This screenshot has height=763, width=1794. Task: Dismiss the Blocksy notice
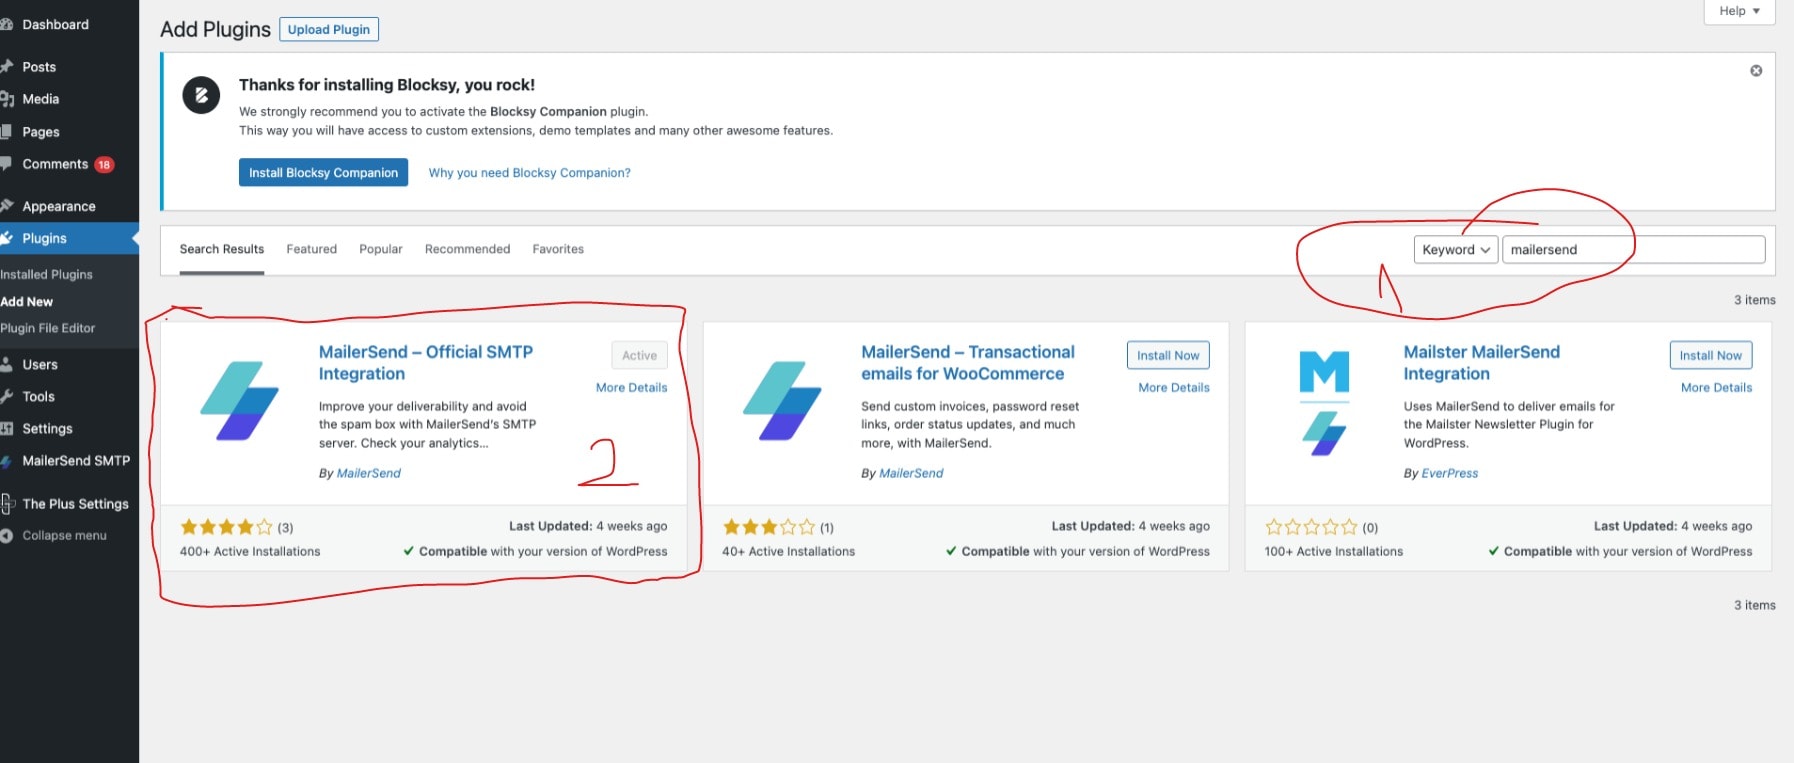tap(1756, 71)
